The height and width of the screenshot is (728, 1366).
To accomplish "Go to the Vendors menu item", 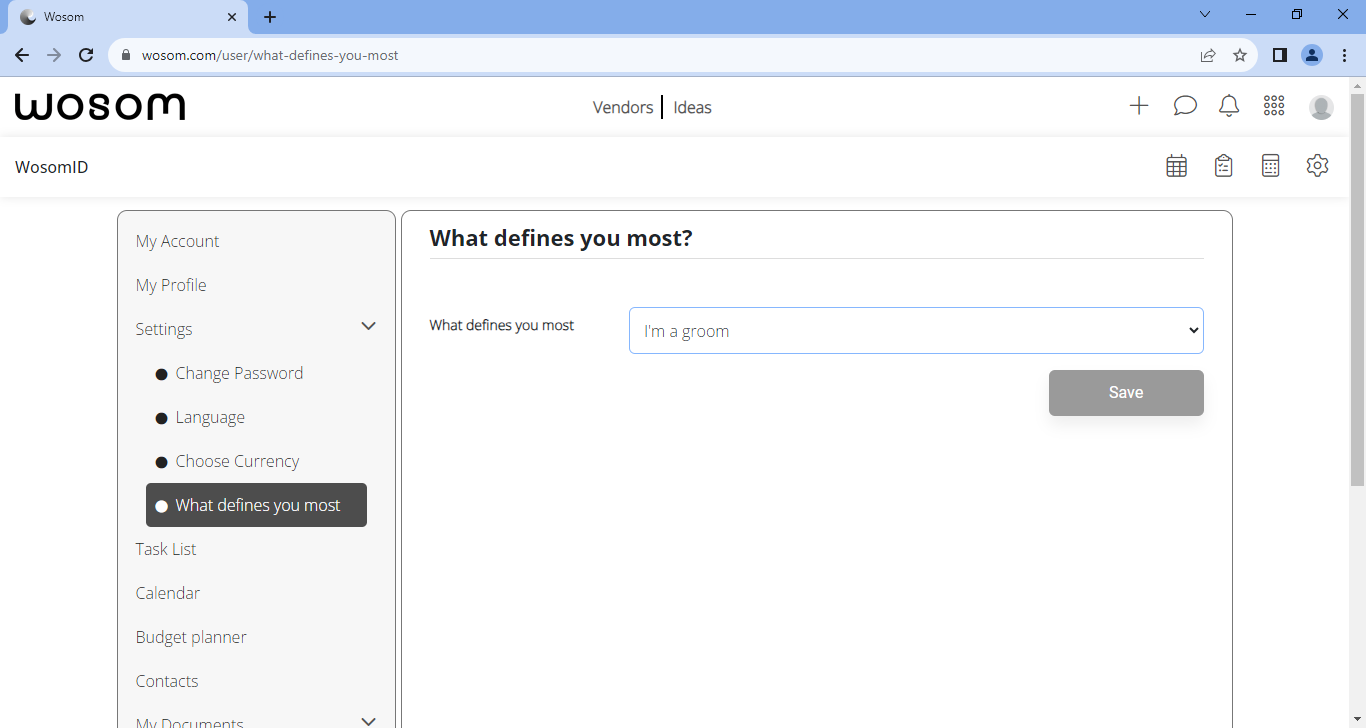I will click(622, 107).
